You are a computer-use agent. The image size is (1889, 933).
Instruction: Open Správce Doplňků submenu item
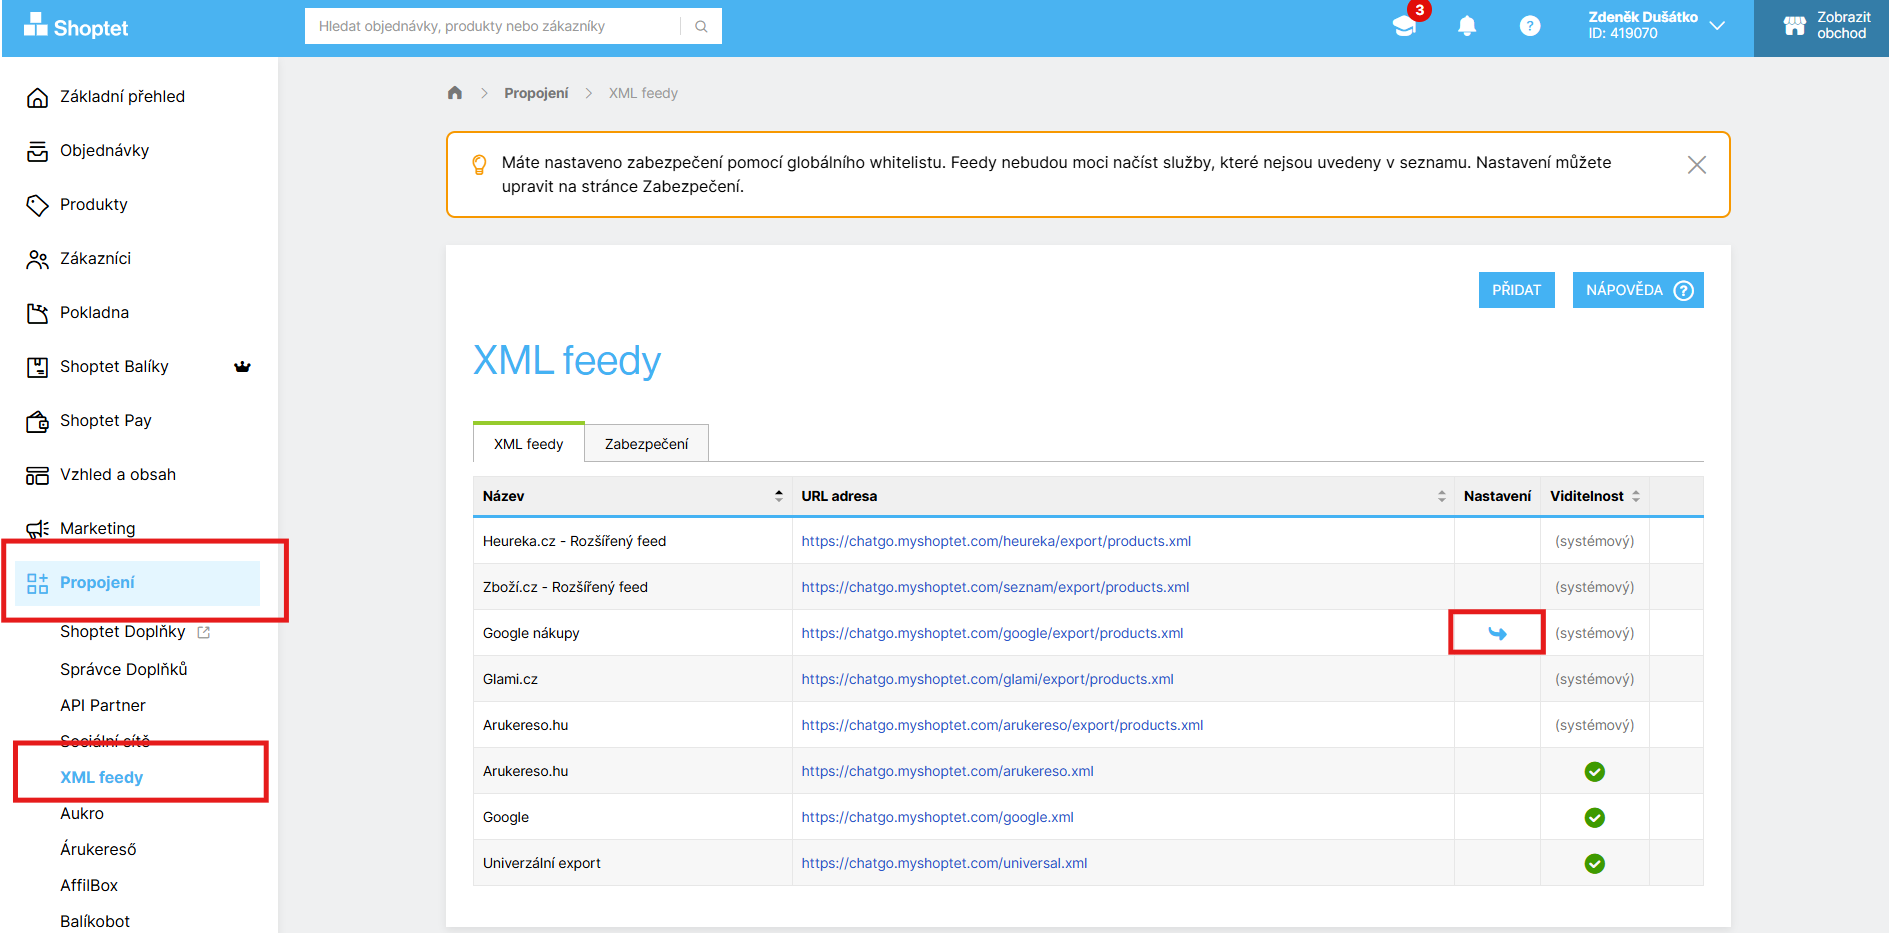click(123, 669)
